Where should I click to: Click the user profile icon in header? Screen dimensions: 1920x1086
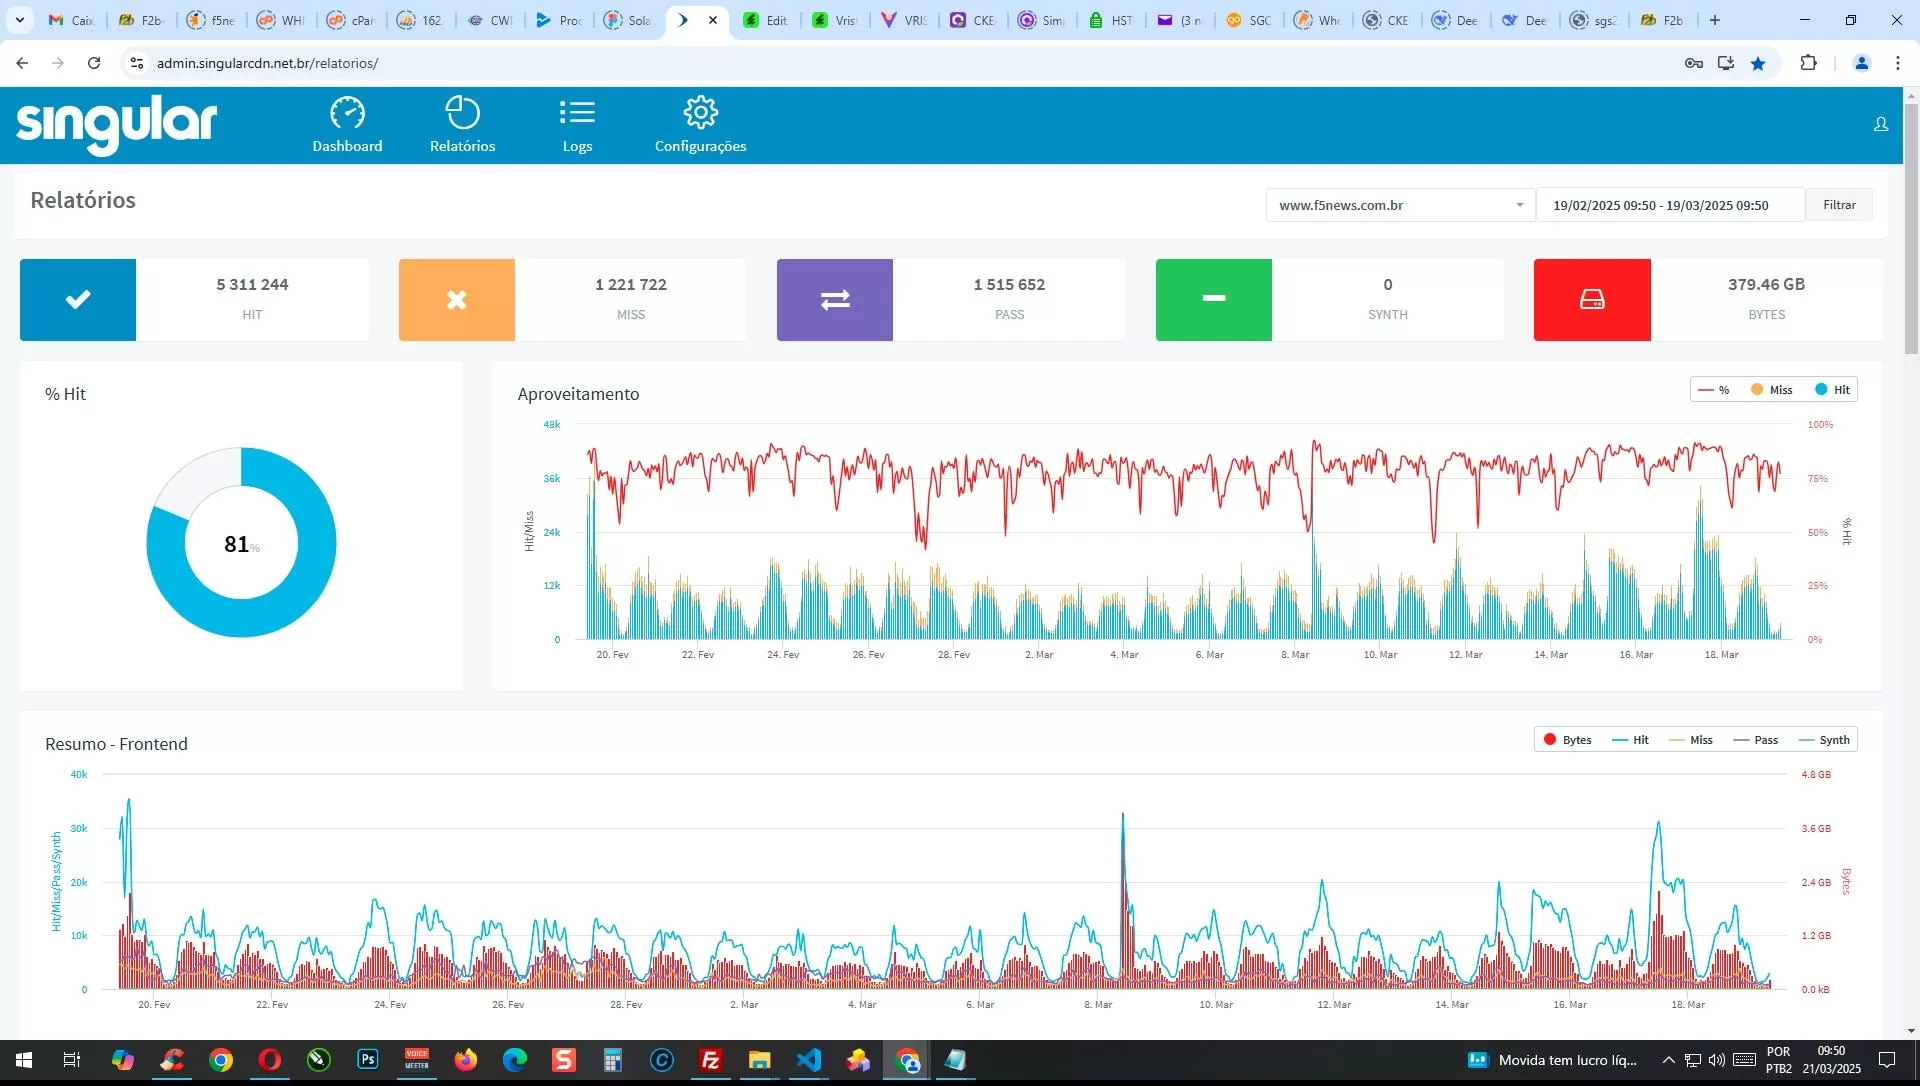coord(1880,124)
